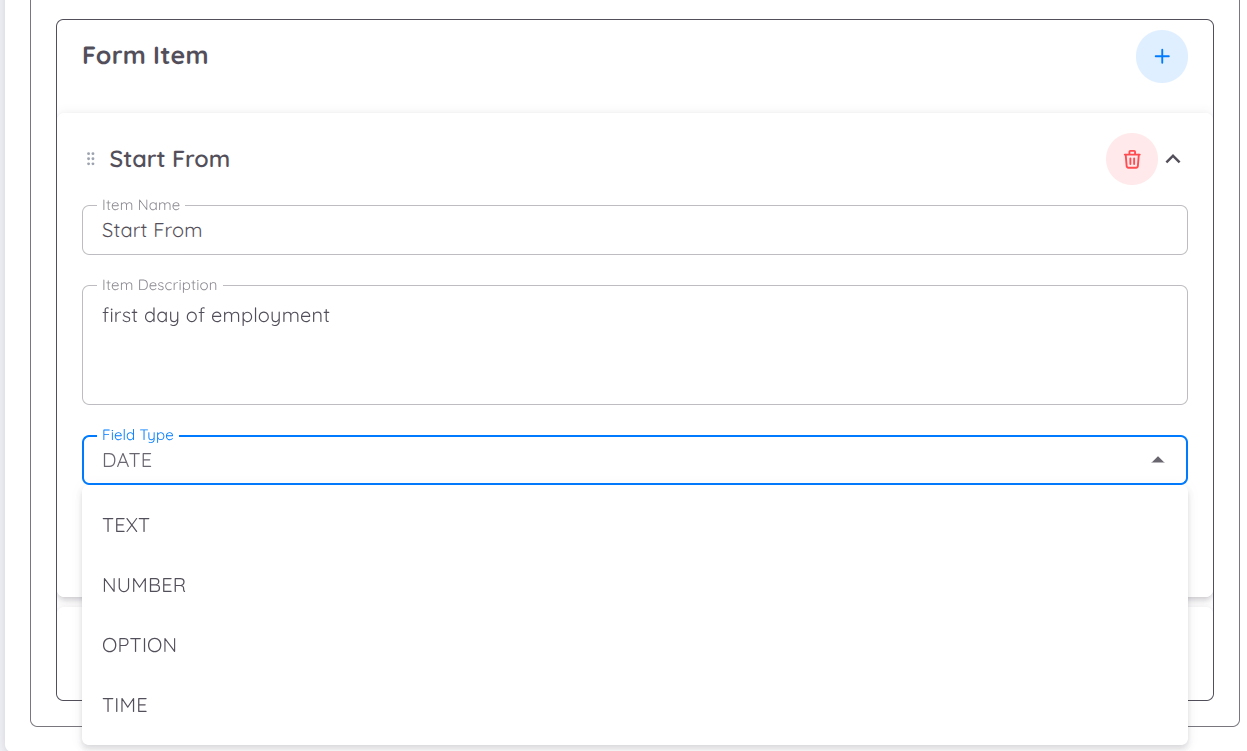The height and width of the screenshot is (751, 1247).
Task: Click the DATE value in Field Type
Action: point(127,461)
